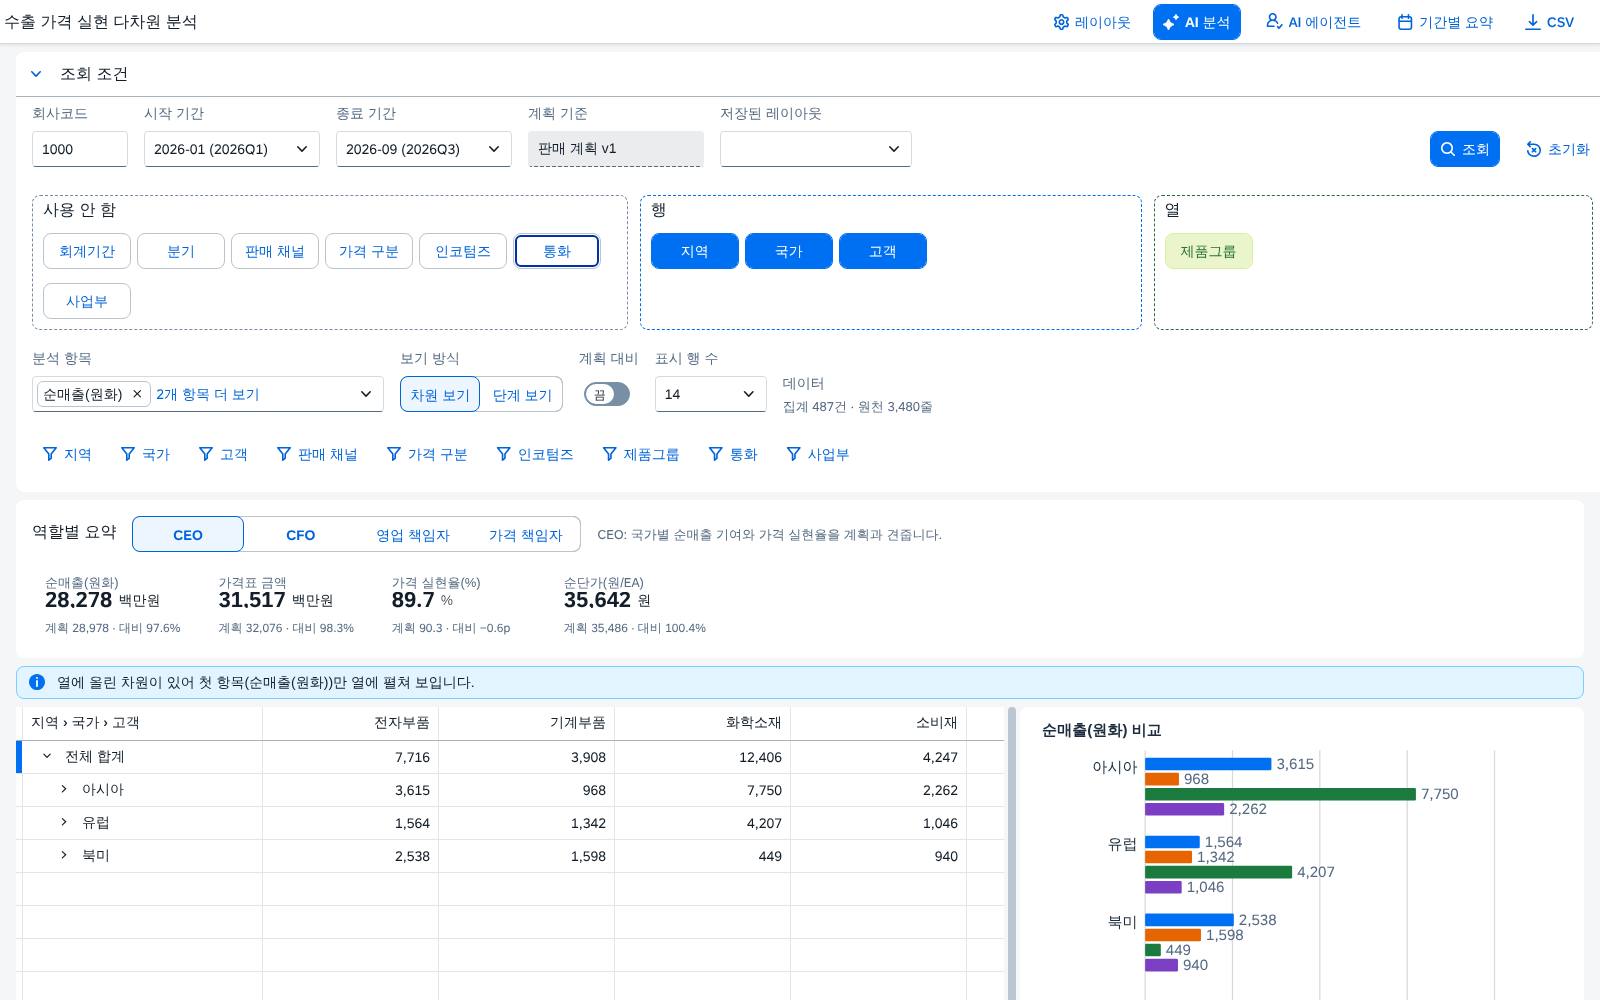Collapse the 조회 조건 section
The image size is (1600, 1000).
[36, 74]
